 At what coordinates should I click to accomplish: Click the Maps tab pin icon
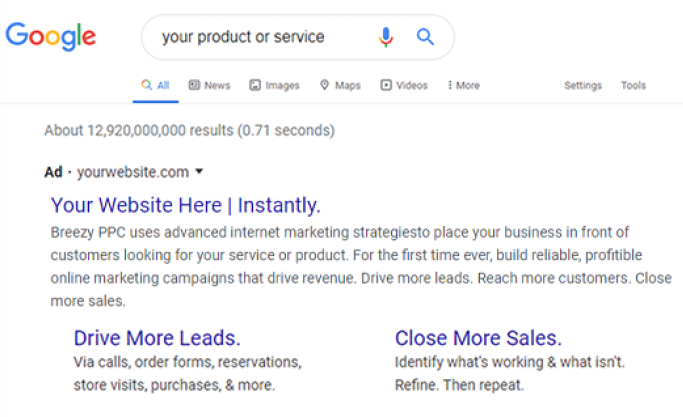tap(325, 86)
